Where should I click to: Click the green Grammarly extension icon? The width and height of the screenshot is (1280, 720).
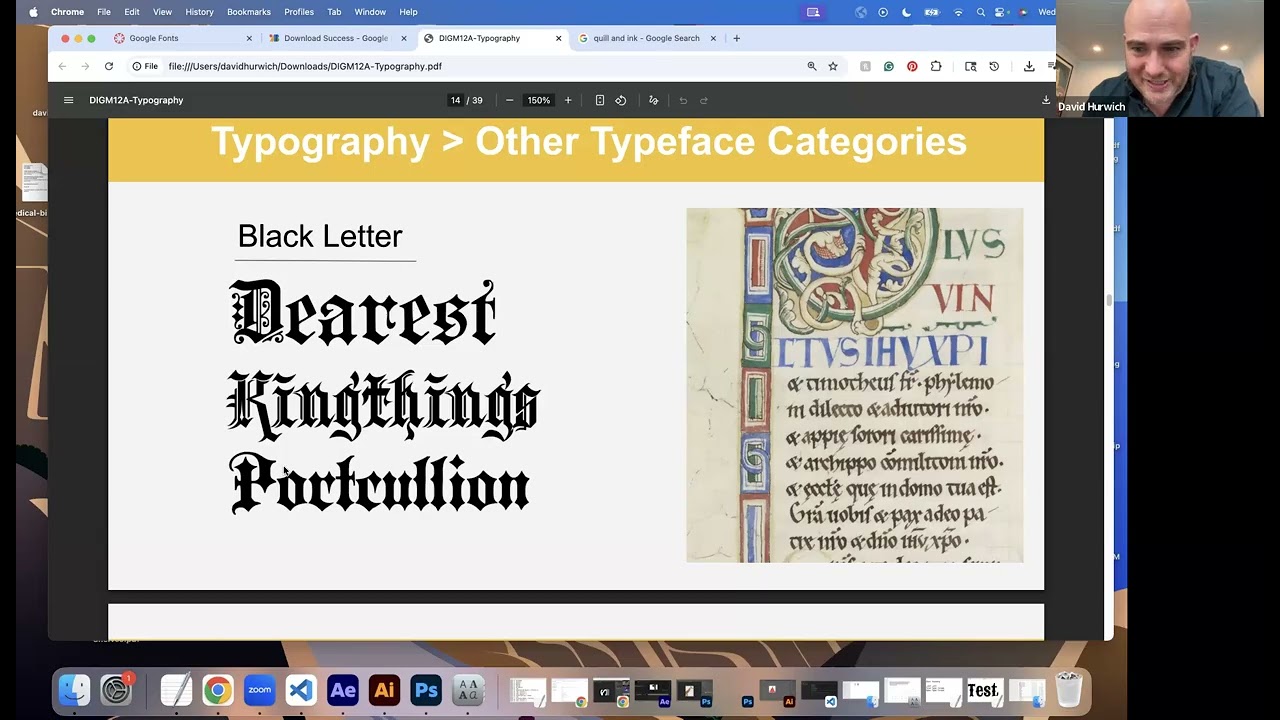[888, 66]
